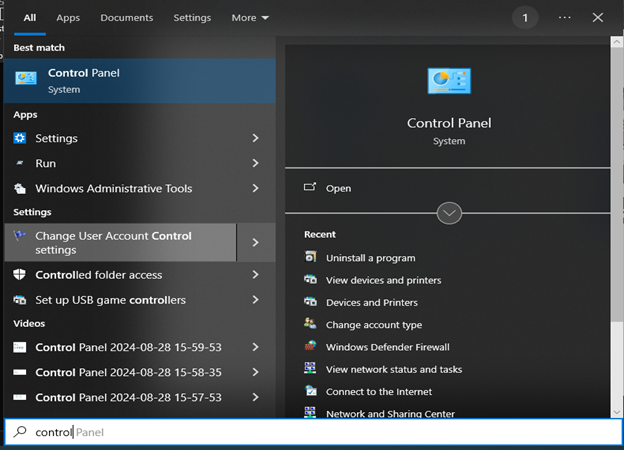Open the More filter dropdown
624x450 pixels.
250,18
